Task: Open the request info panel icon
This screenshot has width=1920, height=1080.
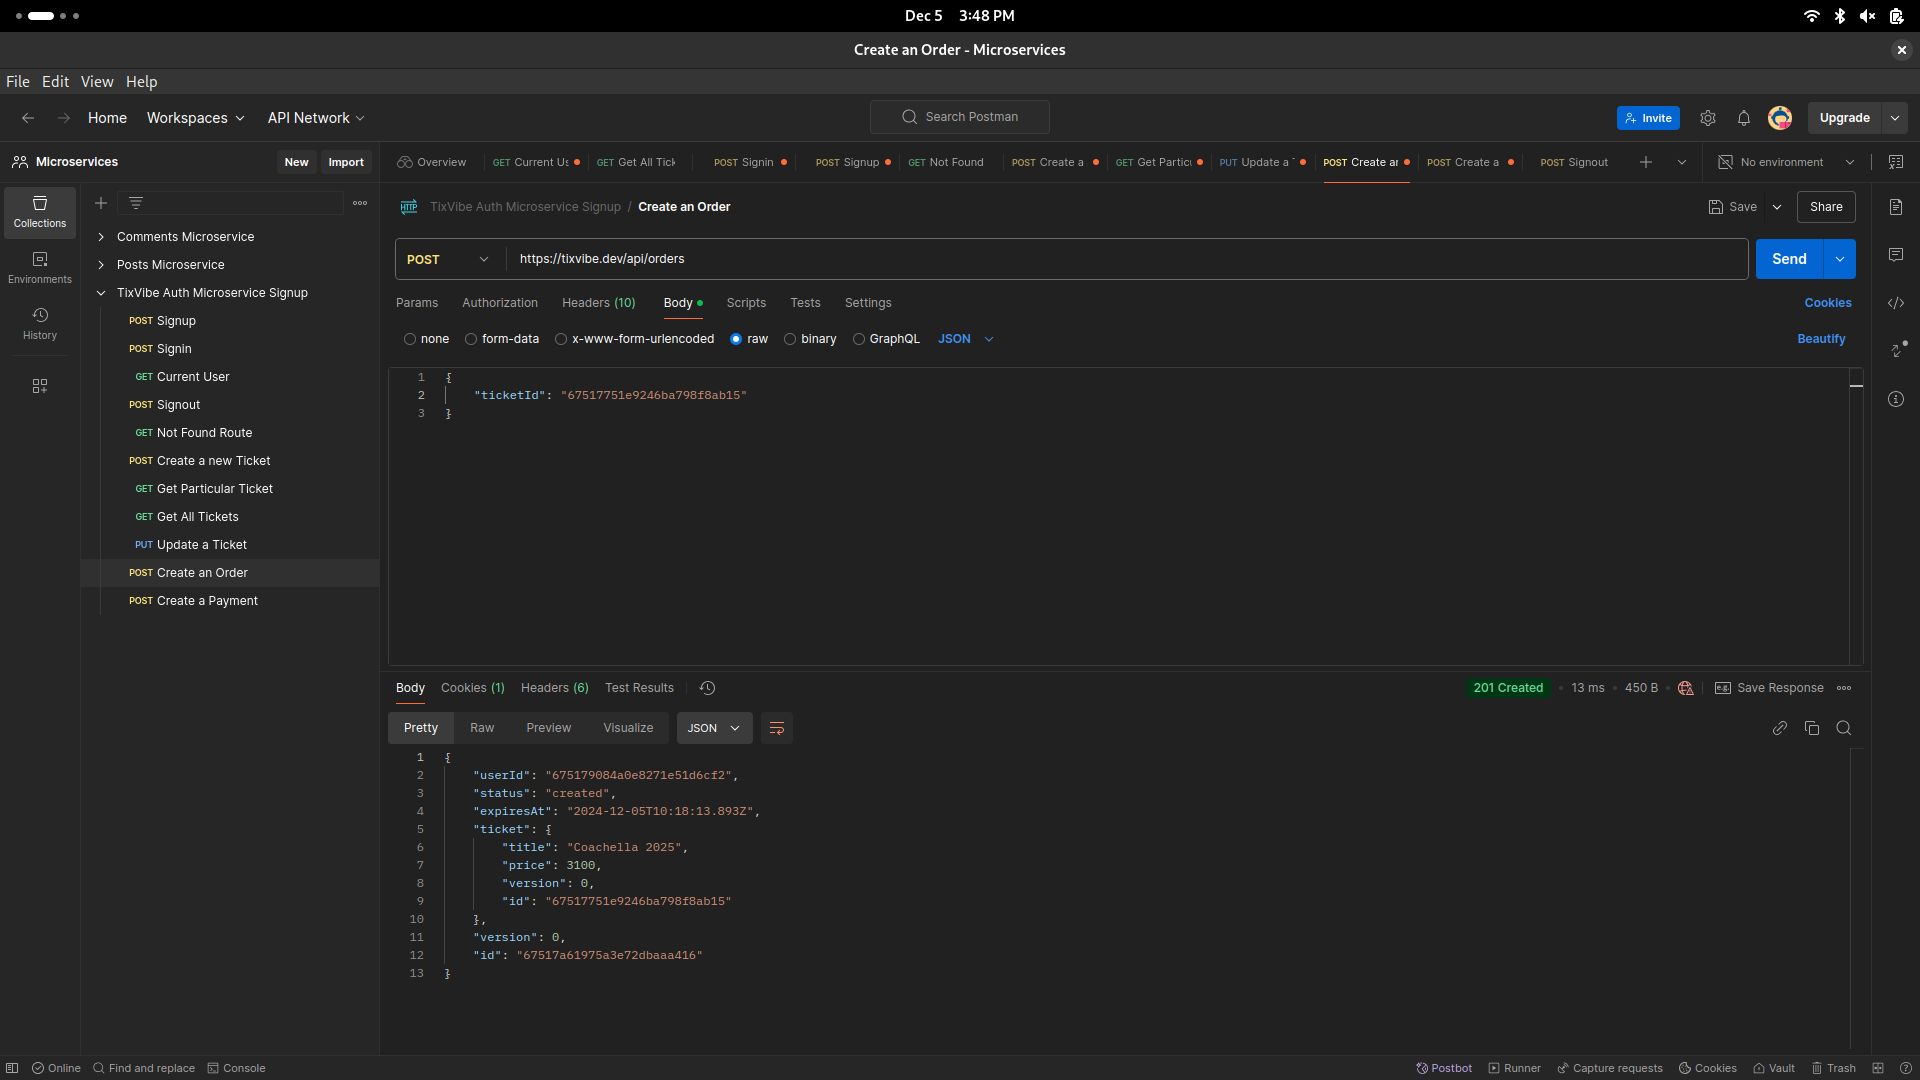Action: [x=1896, y=399]
